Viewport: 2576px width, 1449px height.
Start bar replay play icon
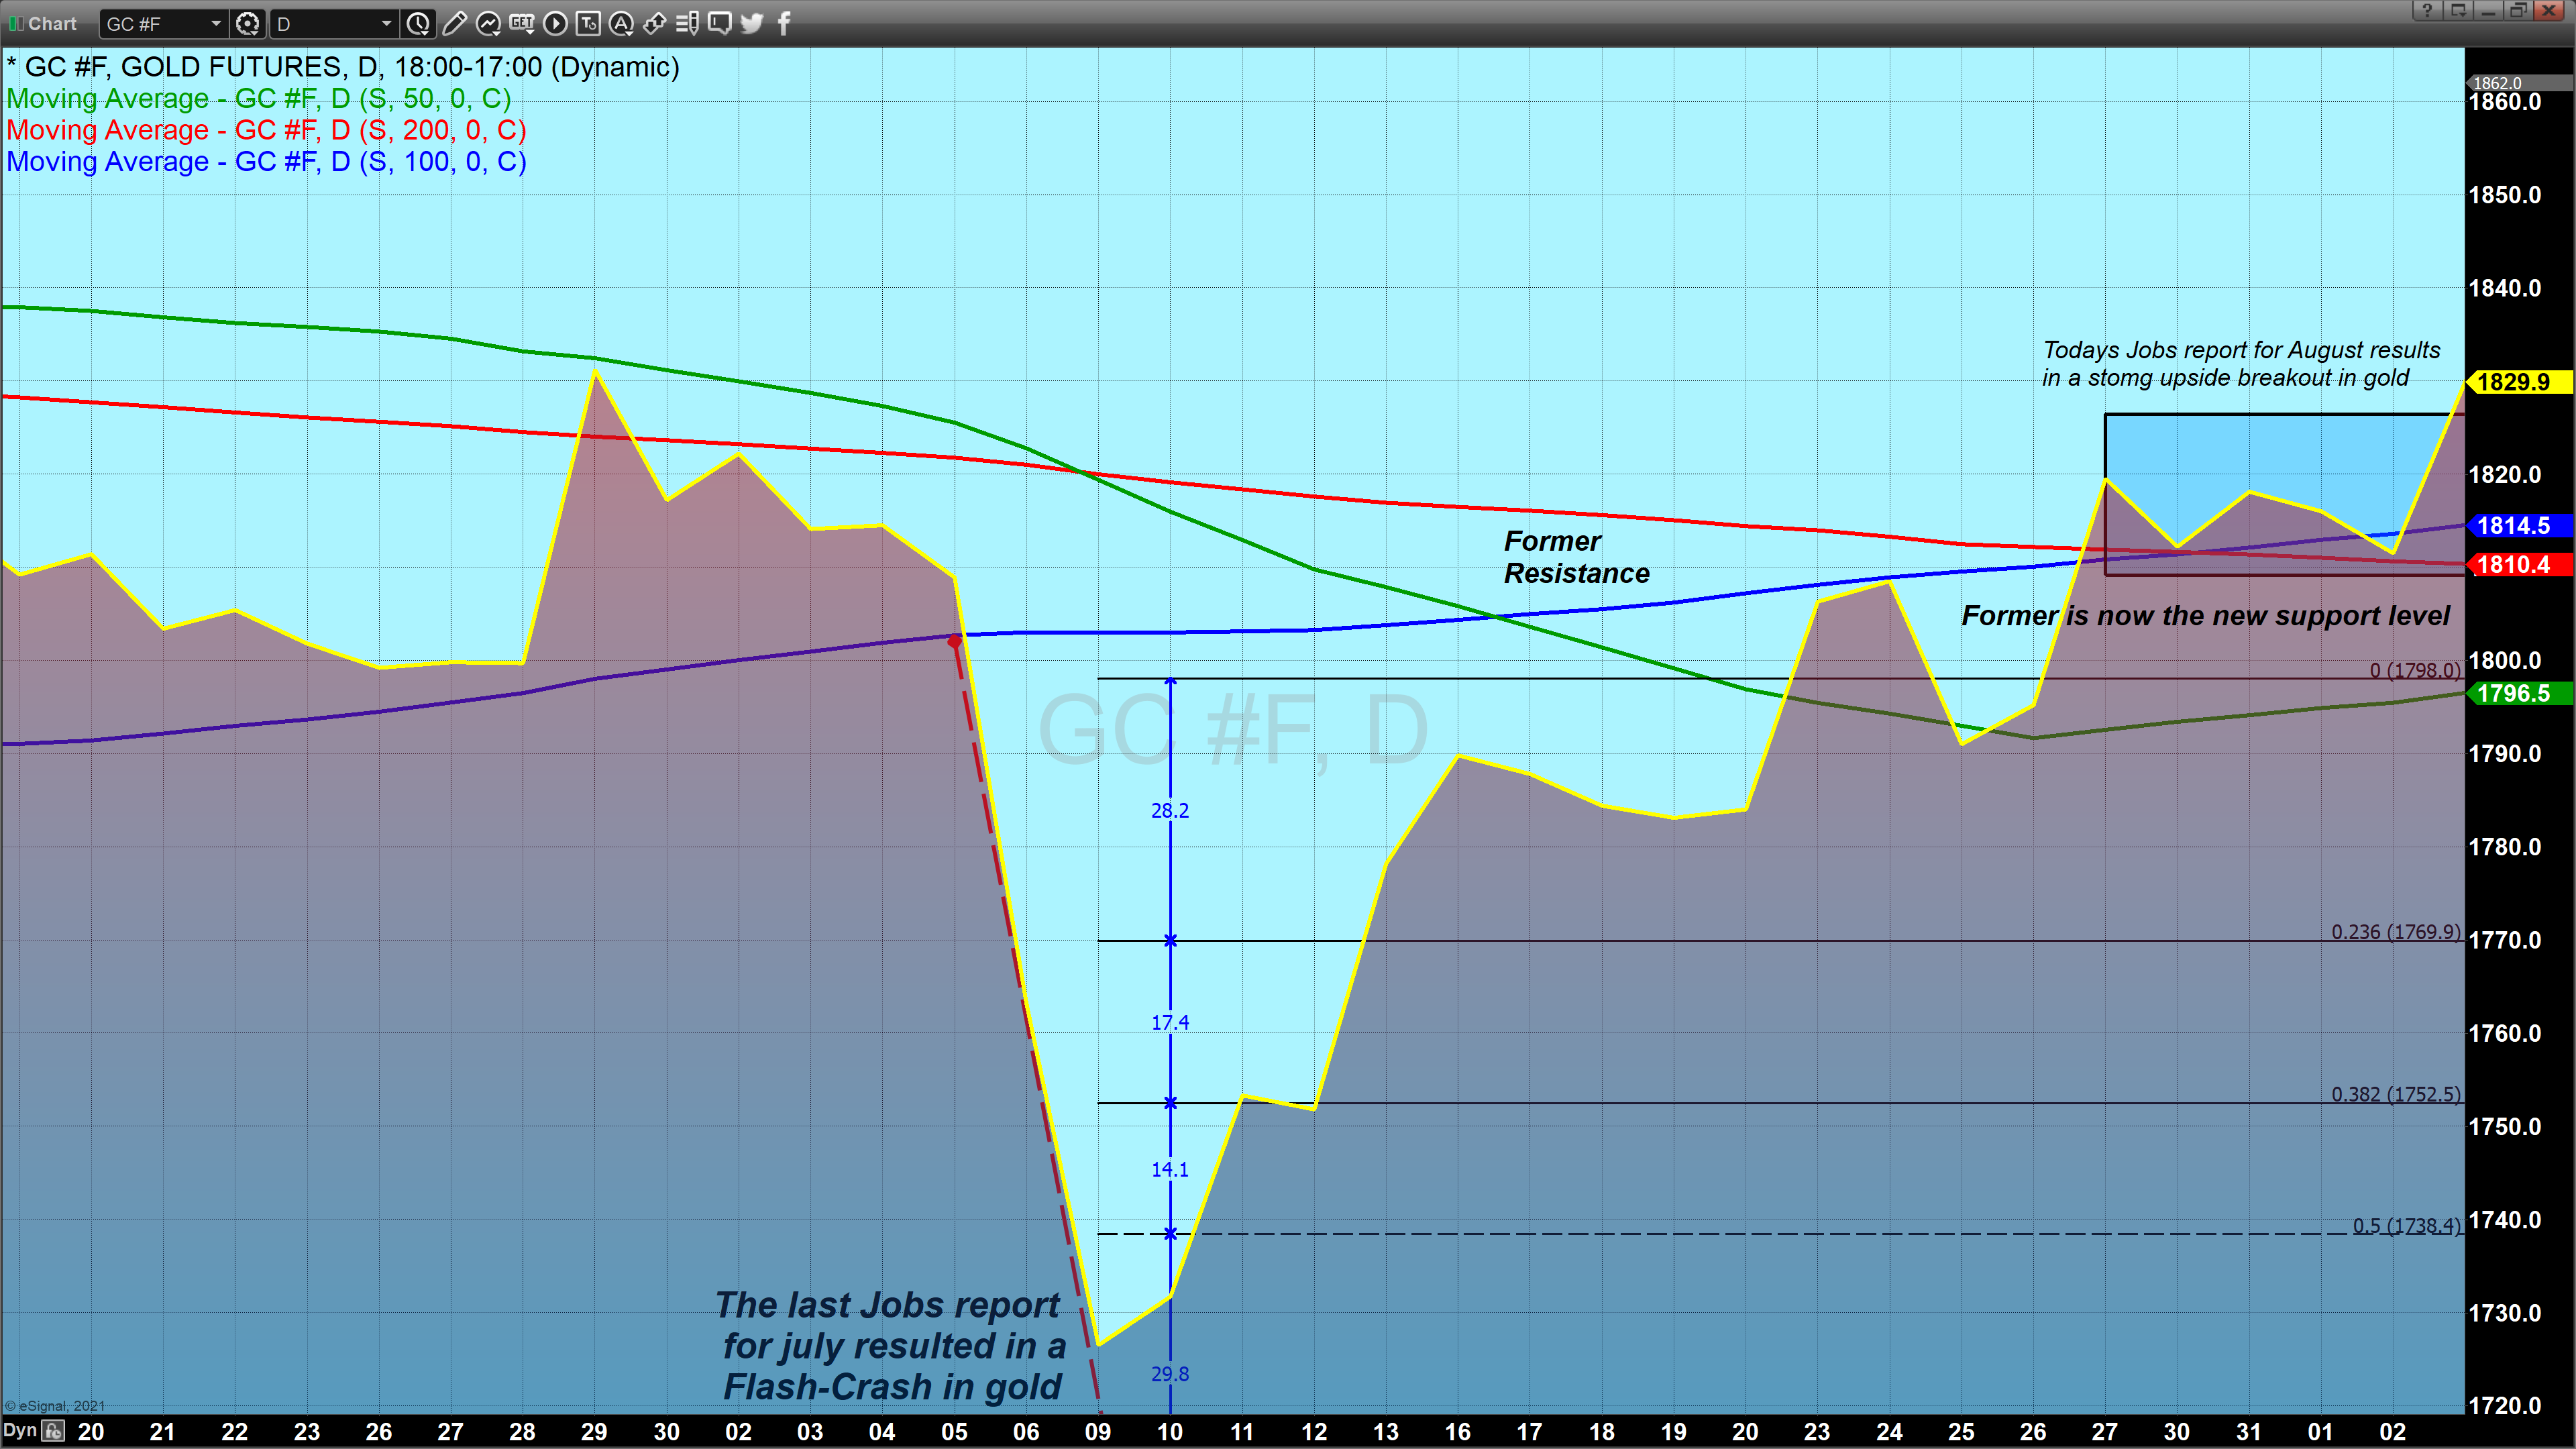point(555,23)
